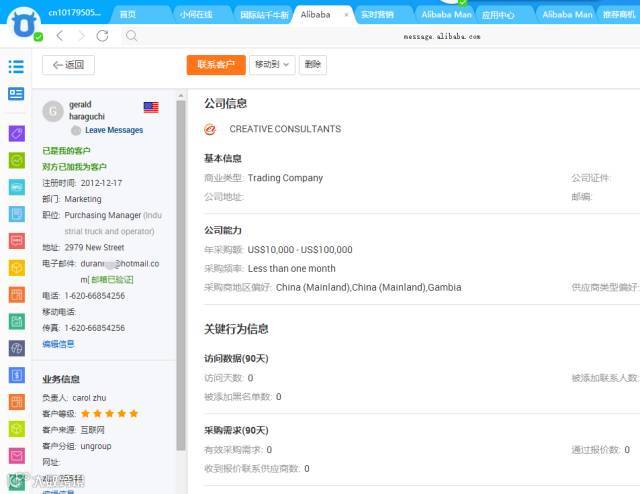Click the CREATIVE CONSULTANTS company name

(285, 129)
